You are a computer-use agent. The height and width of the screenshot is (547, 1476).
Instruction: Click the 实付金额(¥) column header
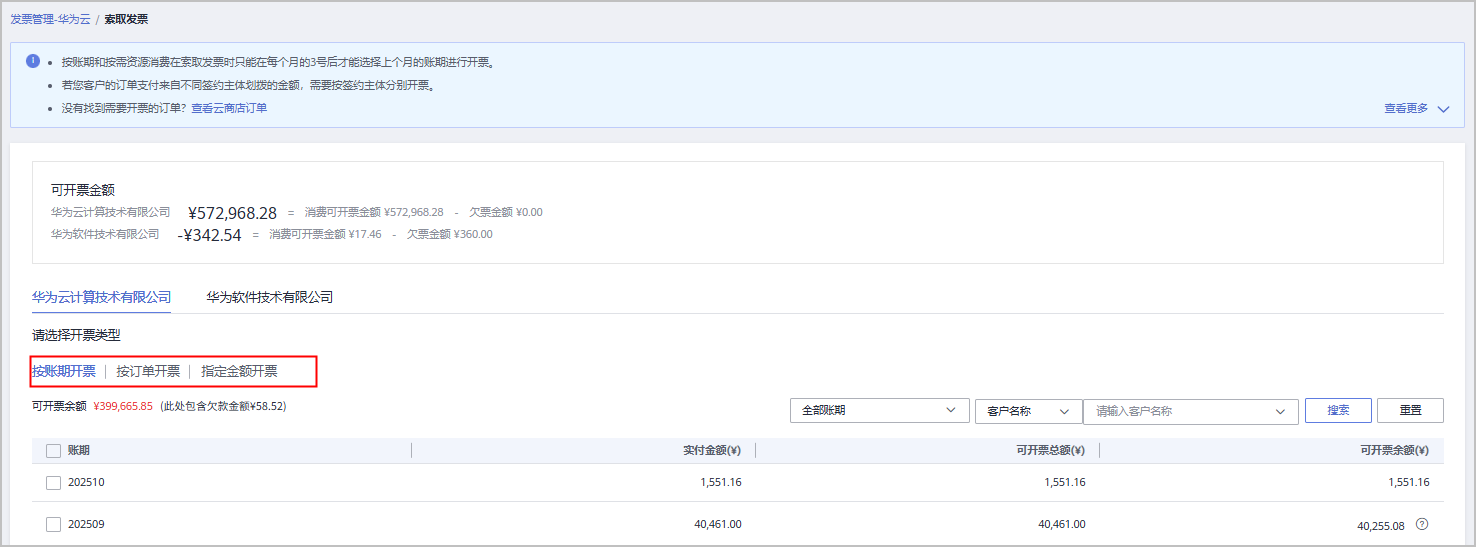click(712, 451)
